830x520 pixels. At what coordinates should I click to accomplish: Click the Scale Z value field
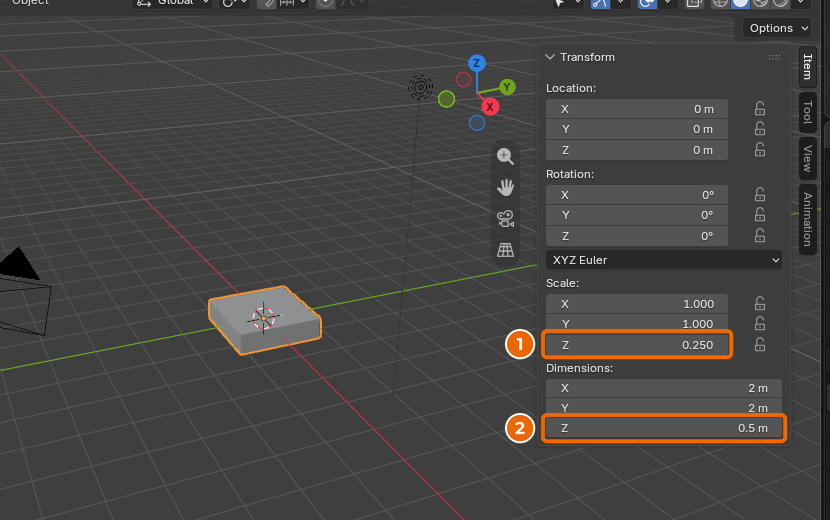(637, 345)
